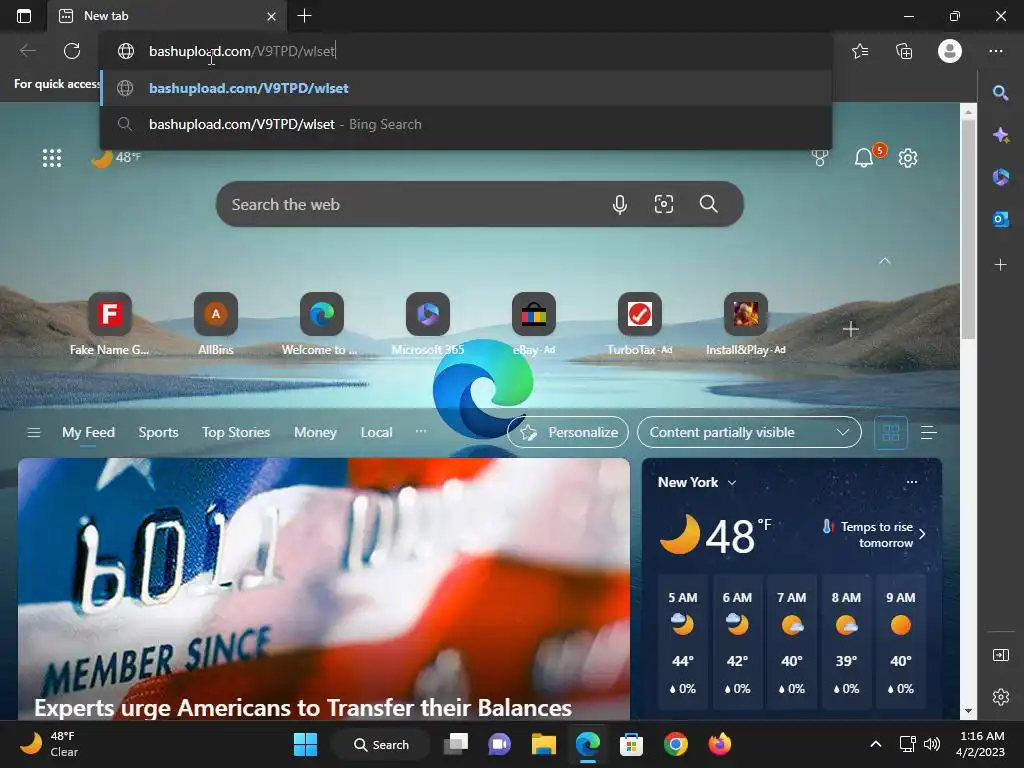The height and width of the screenshot is (768, 1024).
Task: Open the Fake Name G... quick link tile
Action: click(110, 325)
